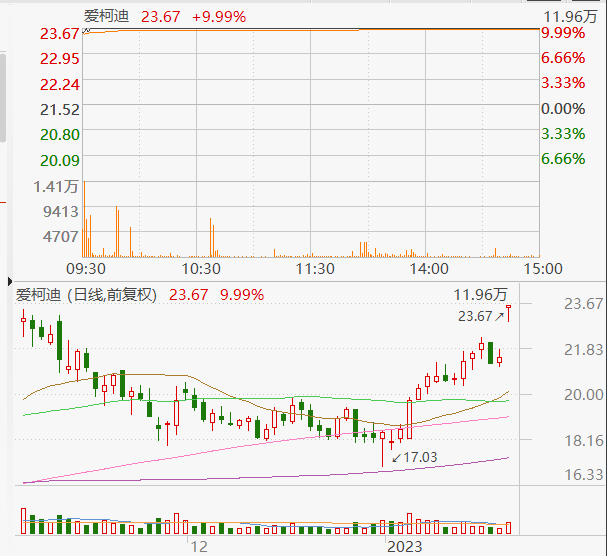Click the +9.99% change in intraday header
607x556 pixels.
[219, 17]
